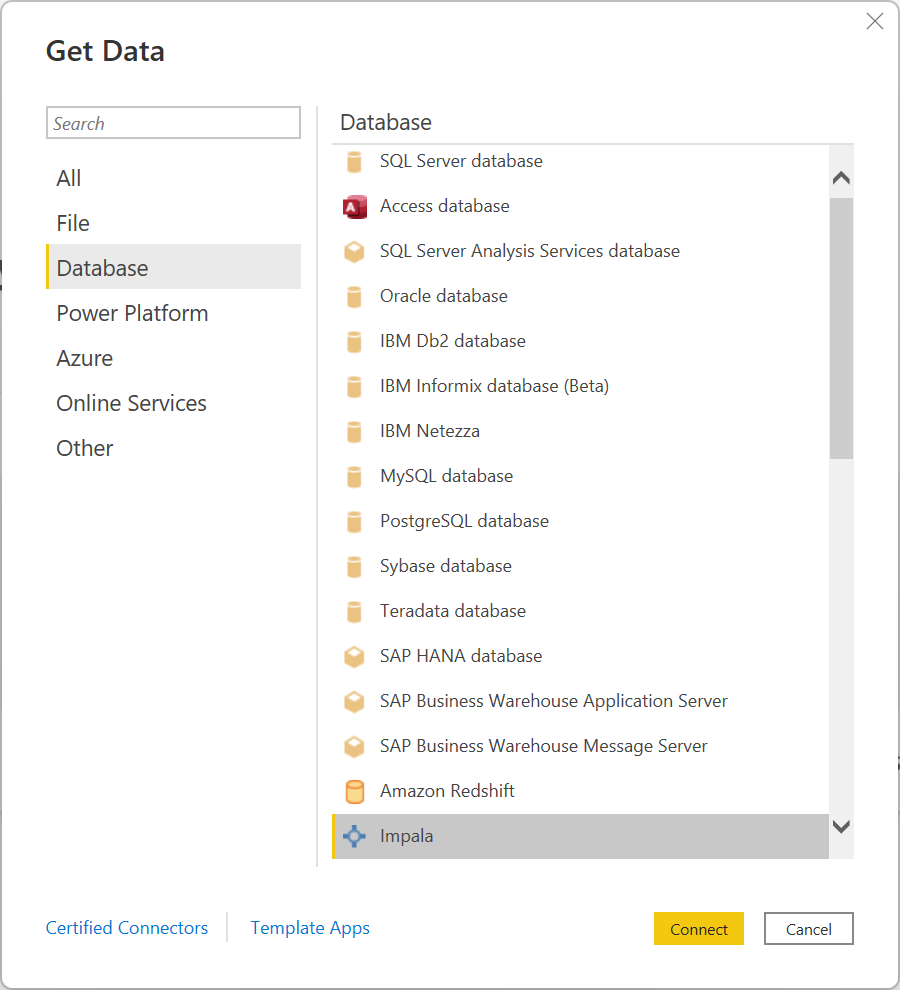Click the IBM Db2 database icon
Screen dimensions: 900x990
point(354,341)
